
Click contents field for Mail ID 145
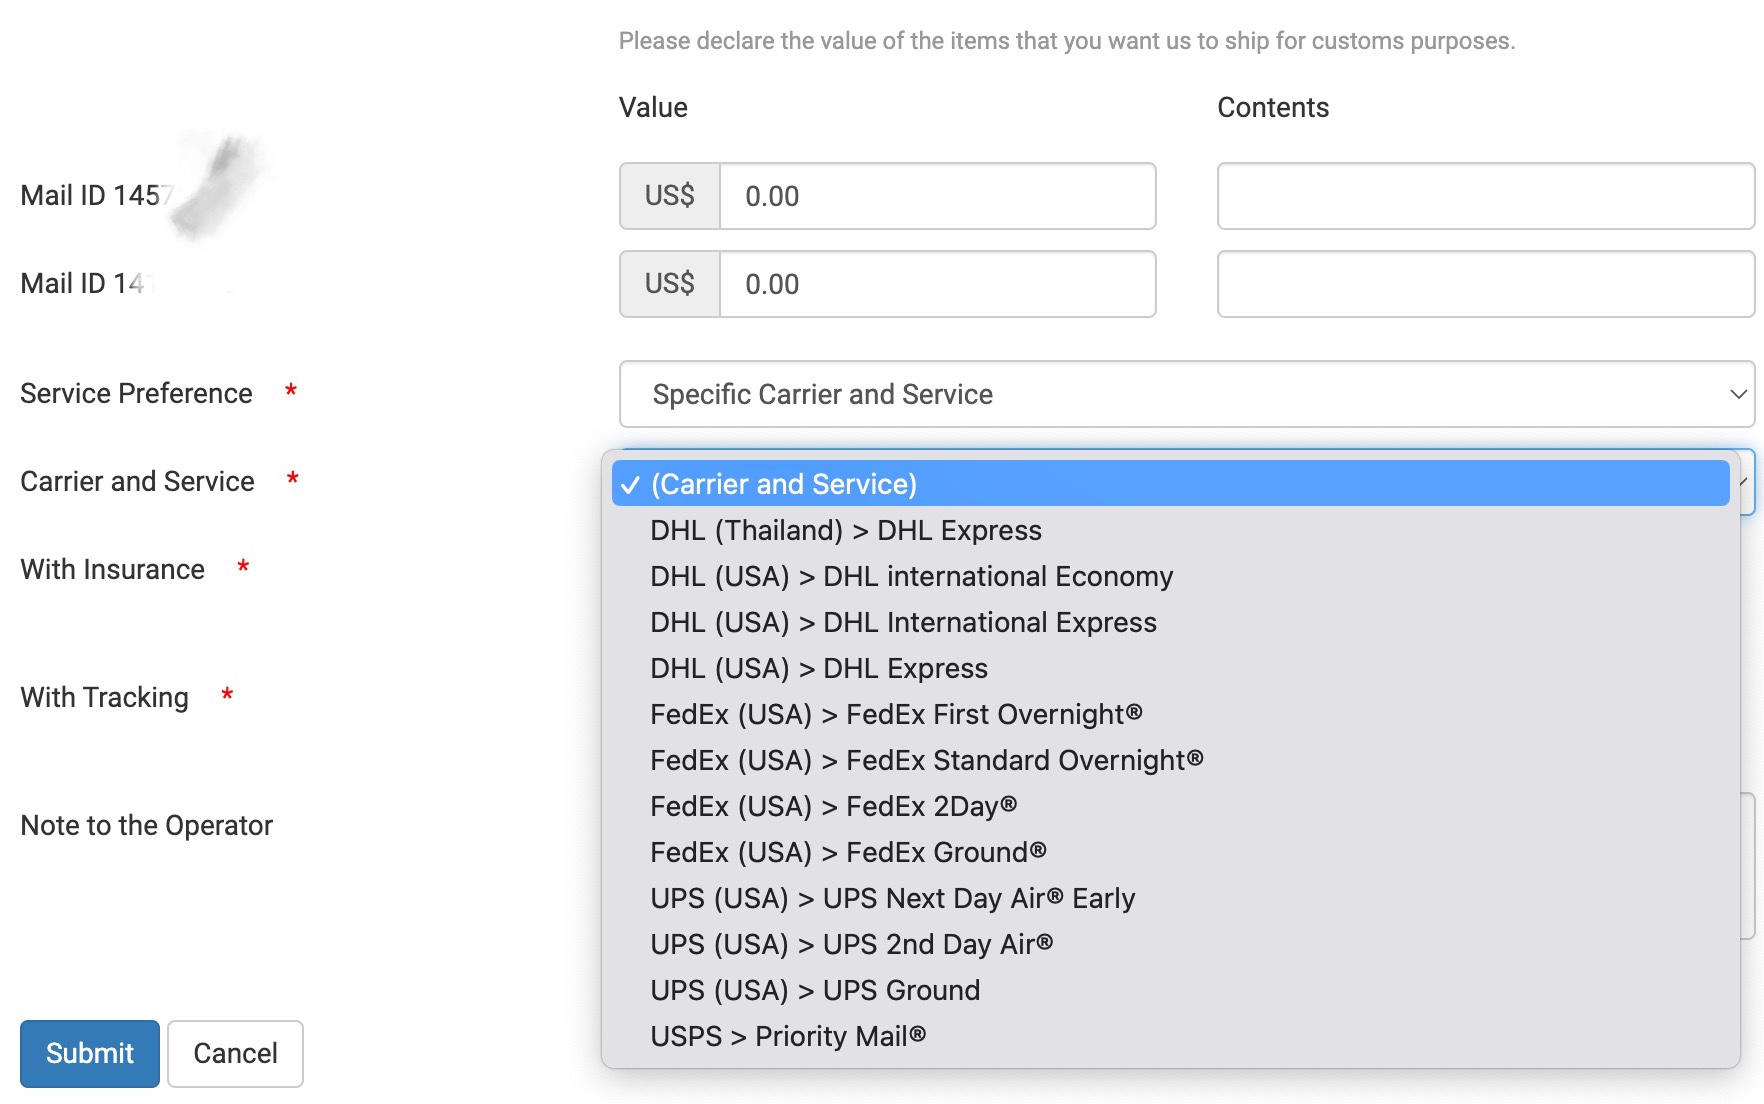coord(1486,196)
